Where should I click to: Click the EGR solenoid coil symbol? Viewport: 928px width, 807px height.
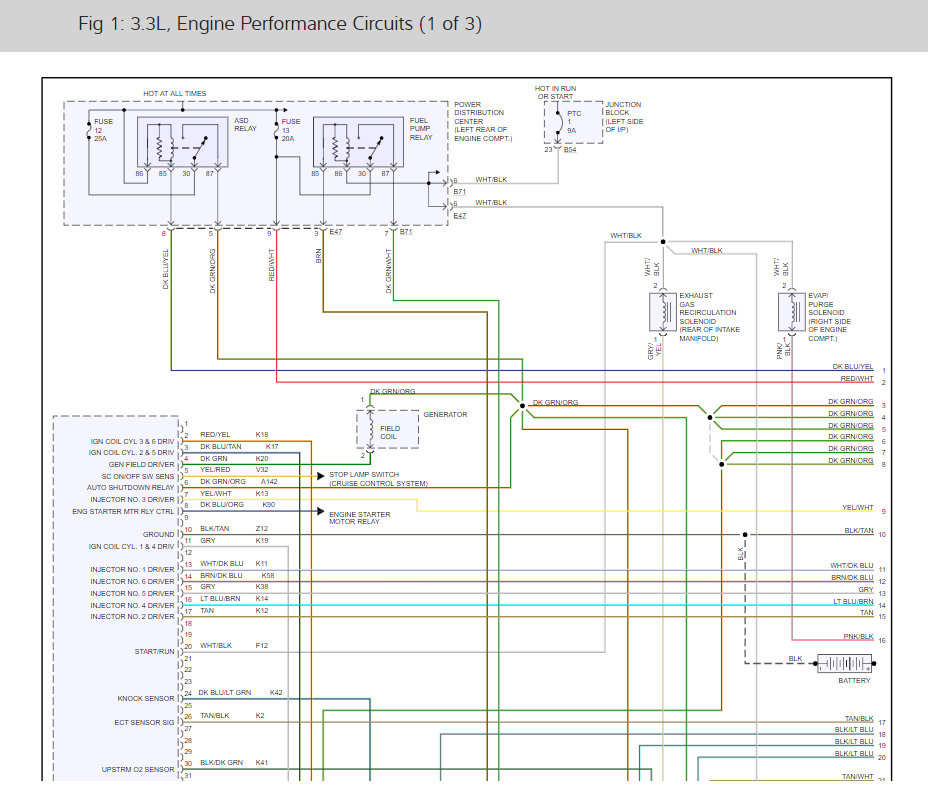(x=663, y=311)
